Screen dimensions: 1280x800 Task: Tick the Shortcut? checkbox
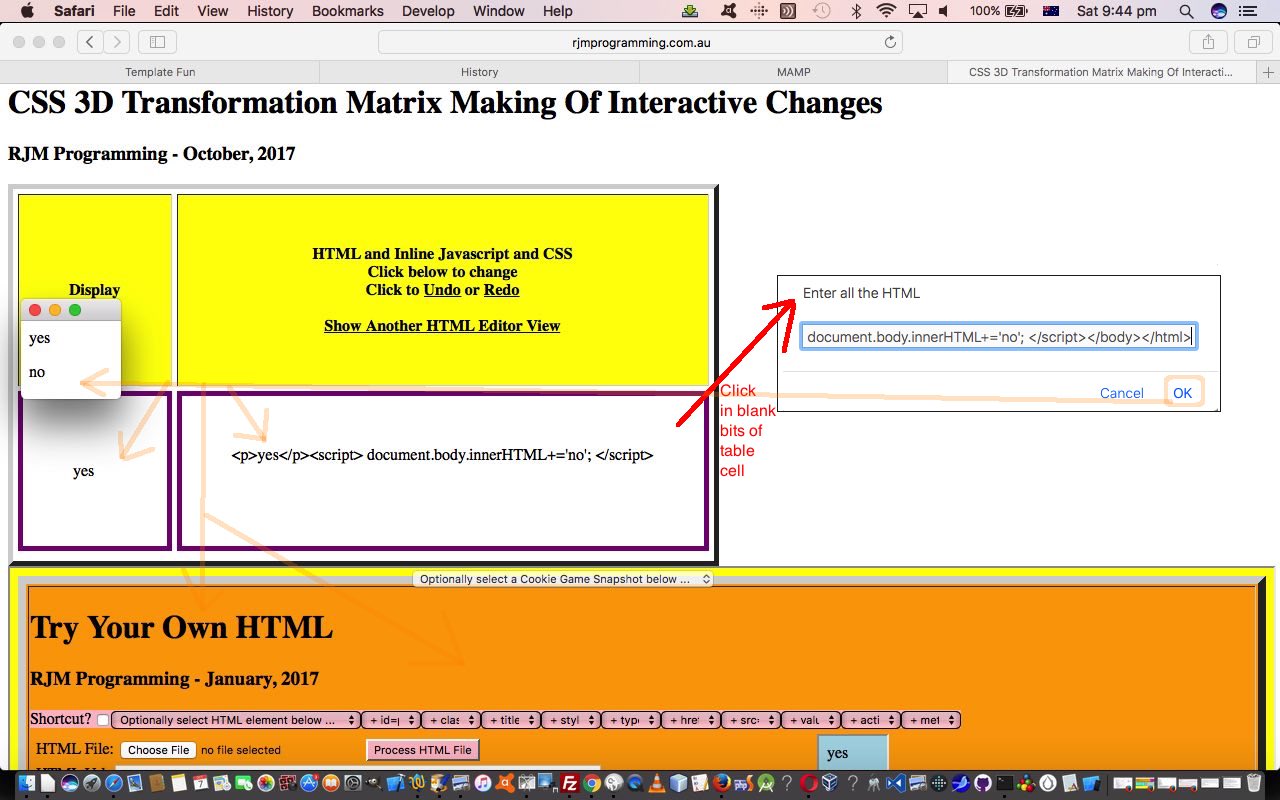102,720
